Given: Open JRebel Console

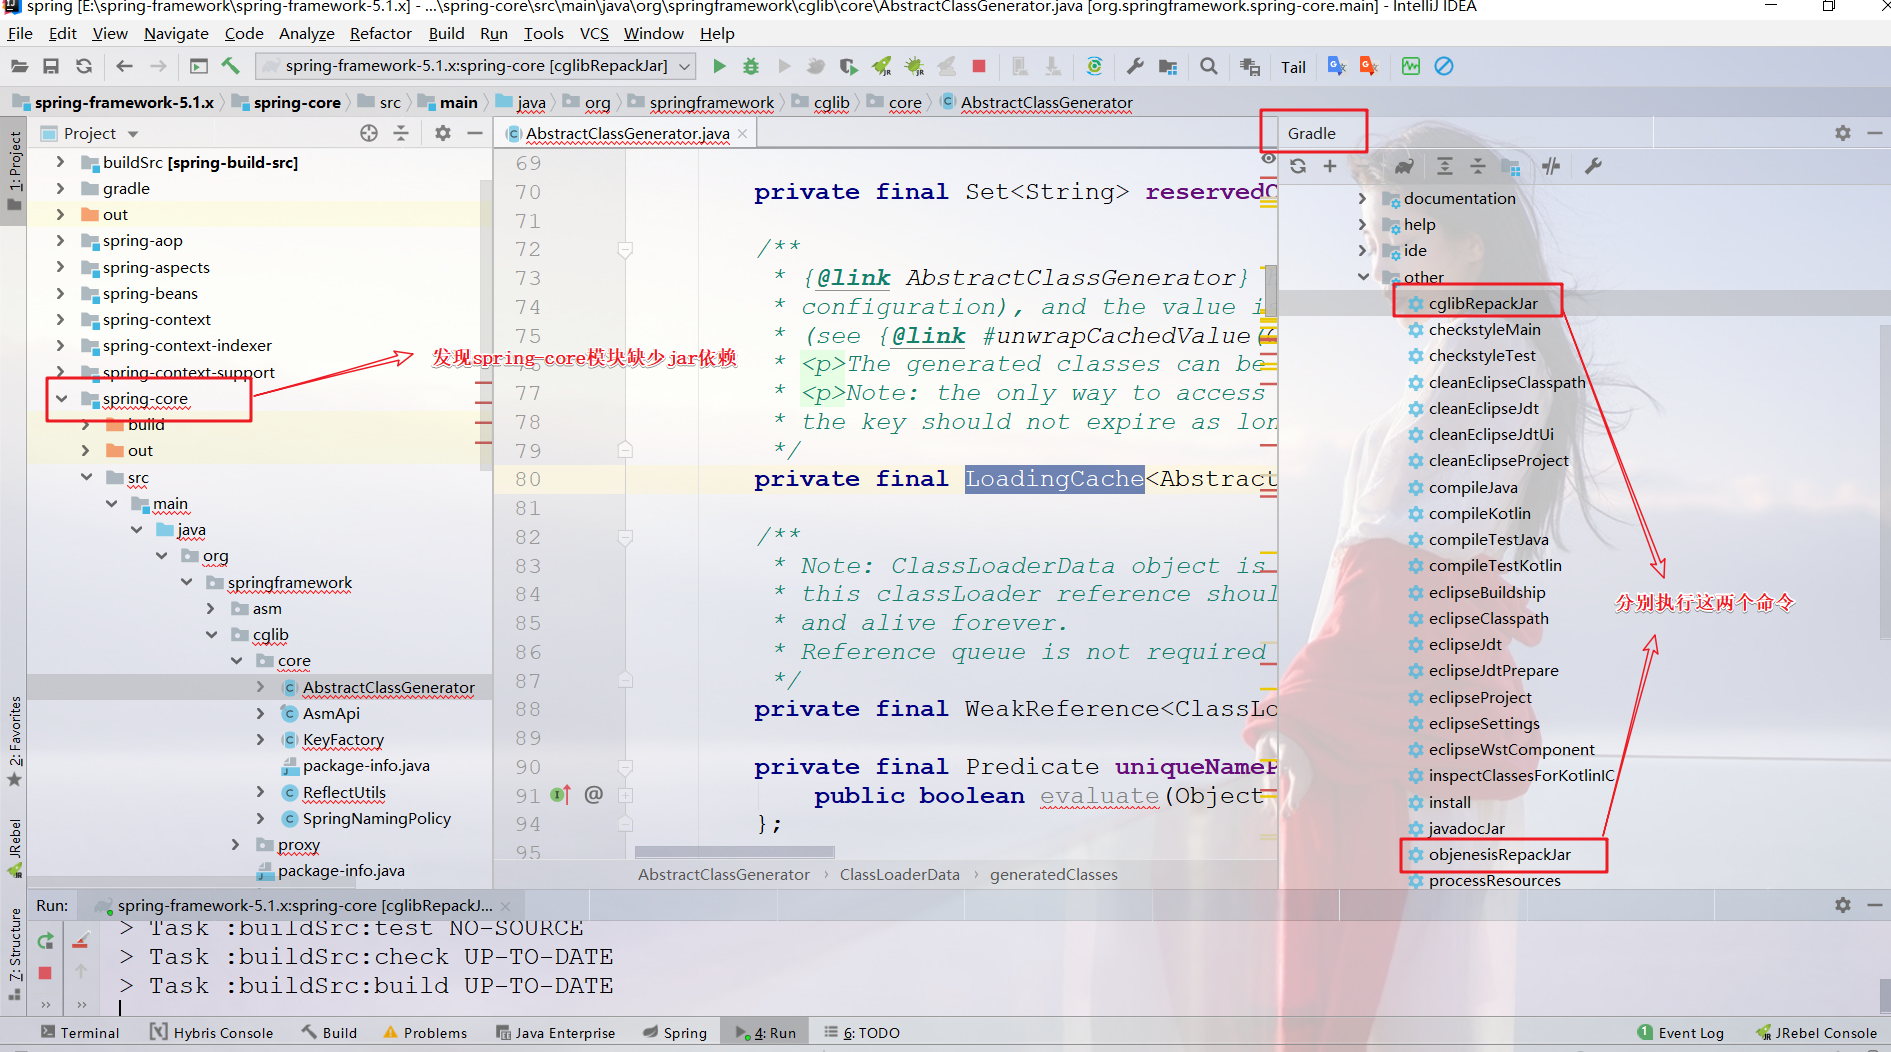Looking at the screenshot, I should [1816, 1033].
